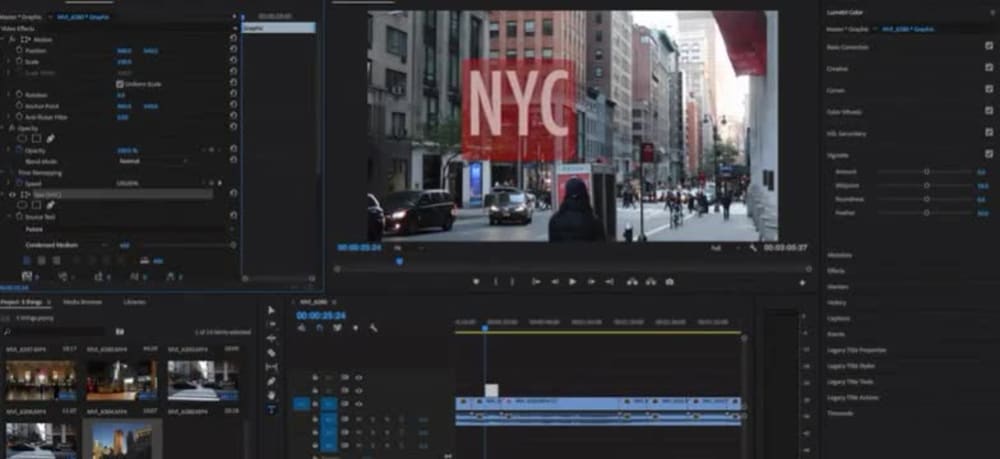This screenshot has width=1000, height=459.
Task: Toggle insert sequences as nests icon
Action: [x=302, y=328]
